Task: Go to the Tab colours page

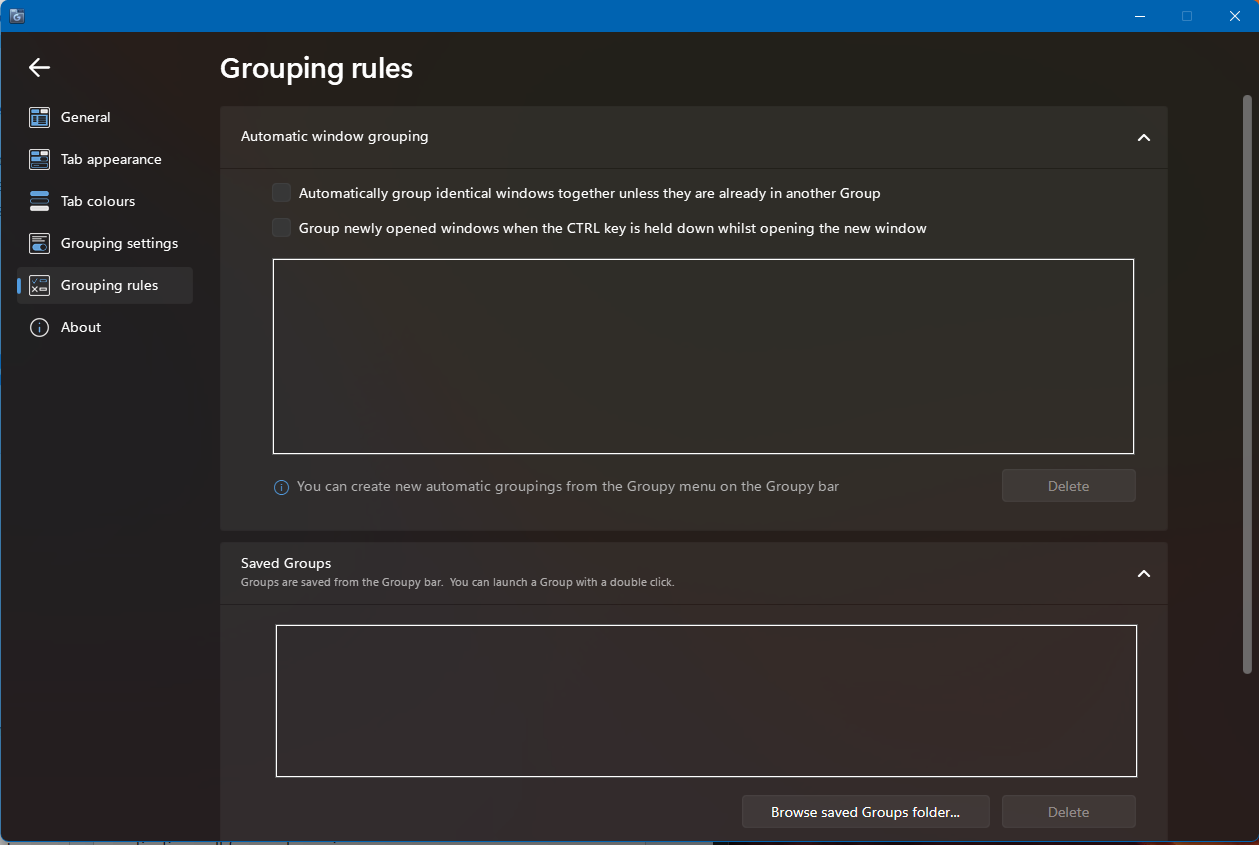Action: [105, 201]
